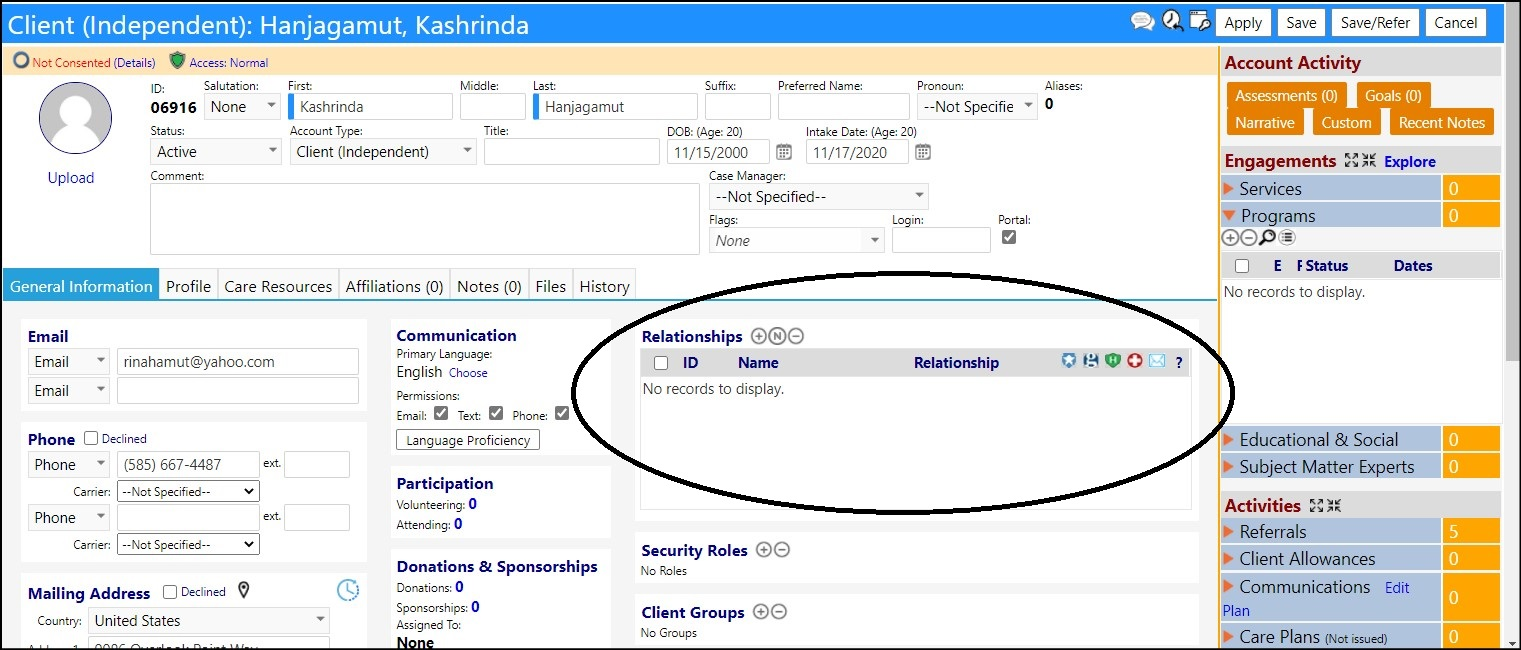Click the floppy disk relationship column icon
The width and height of the screenshot is (1521, 650).
(x=1091, y=361)
